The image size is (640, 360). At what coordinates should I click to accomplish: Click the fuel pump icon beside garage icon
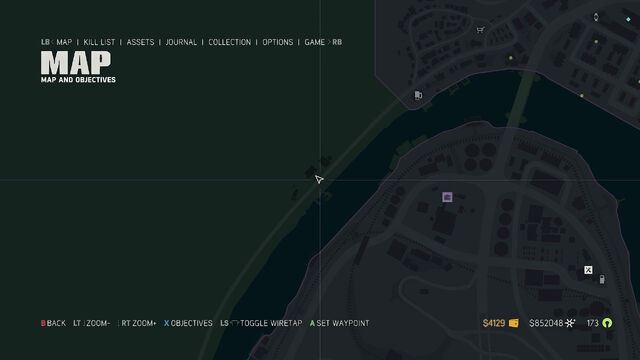tap(602, 280)
